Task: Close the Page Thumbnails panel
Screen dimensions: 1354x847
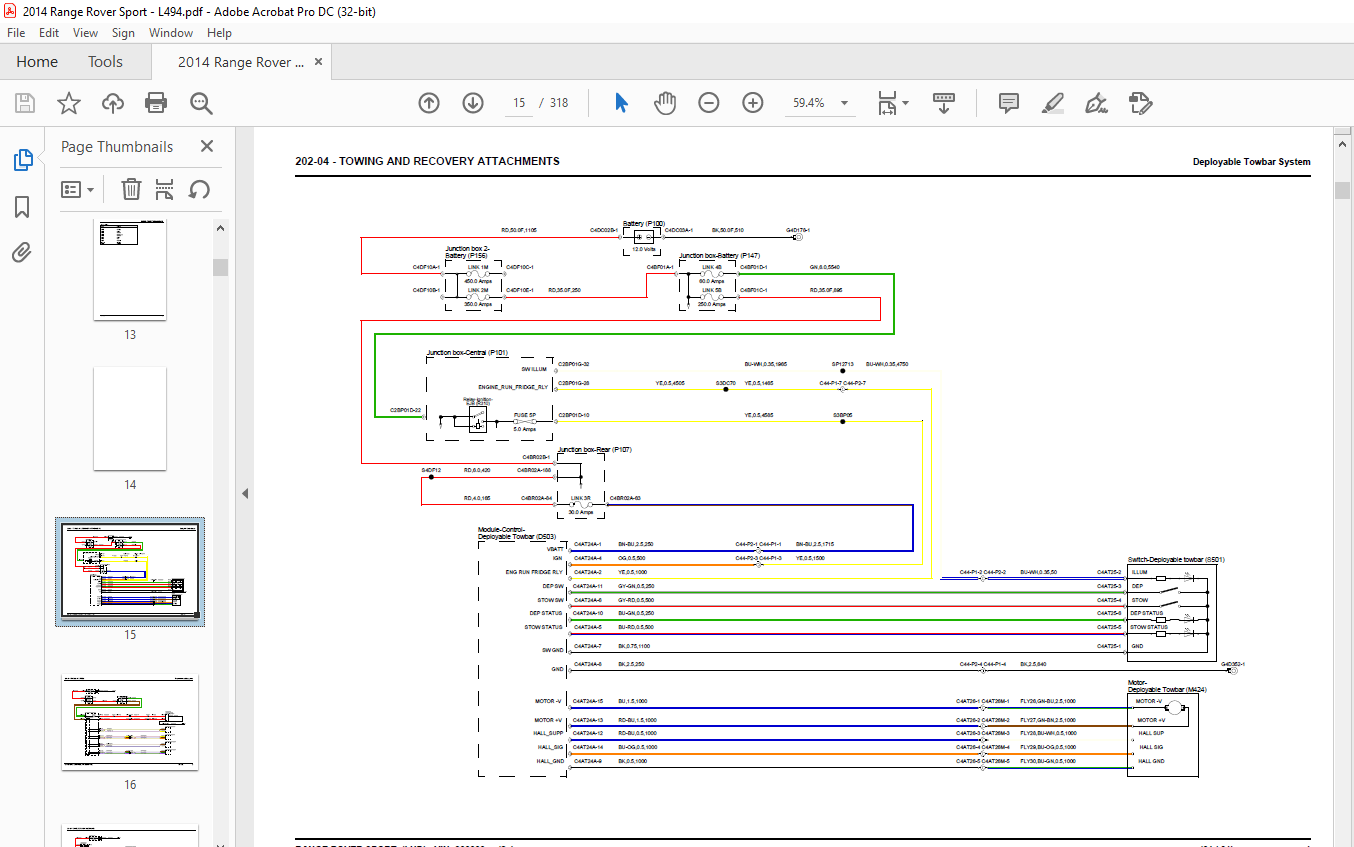Action: coord(207,146)
